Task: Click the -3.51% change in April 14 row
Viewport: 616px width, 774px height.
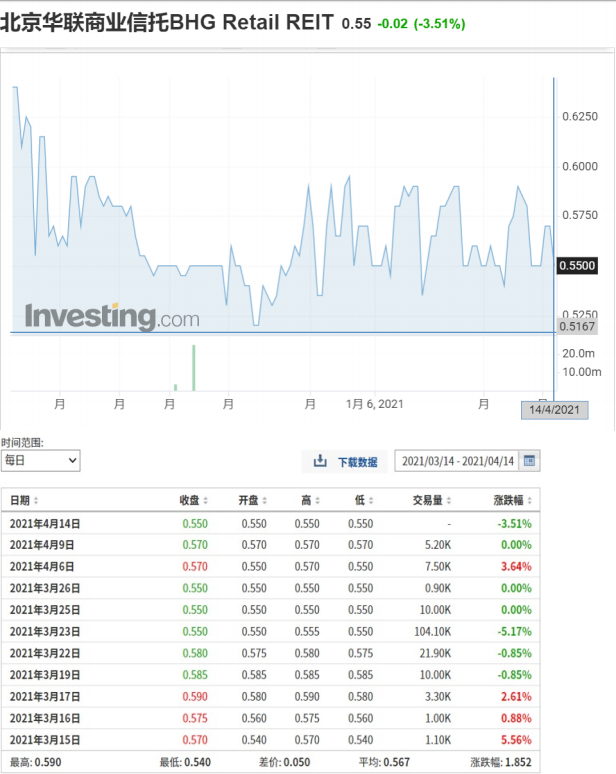Action: coord(514,524)
